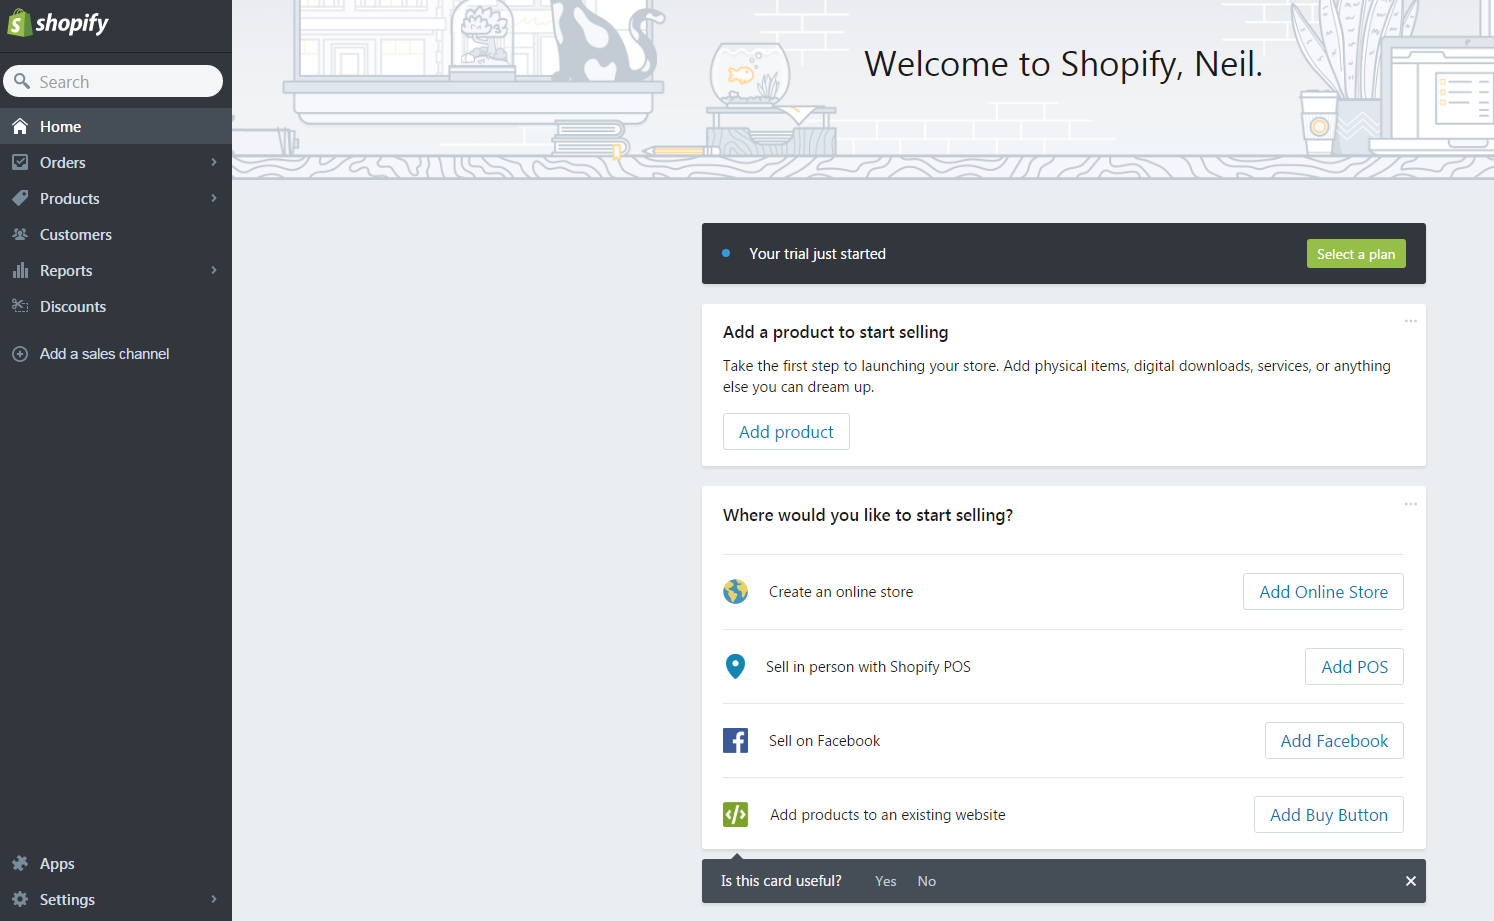
Task: Click the Apps puzzle piece icon
Action: [x=20, y=863]
